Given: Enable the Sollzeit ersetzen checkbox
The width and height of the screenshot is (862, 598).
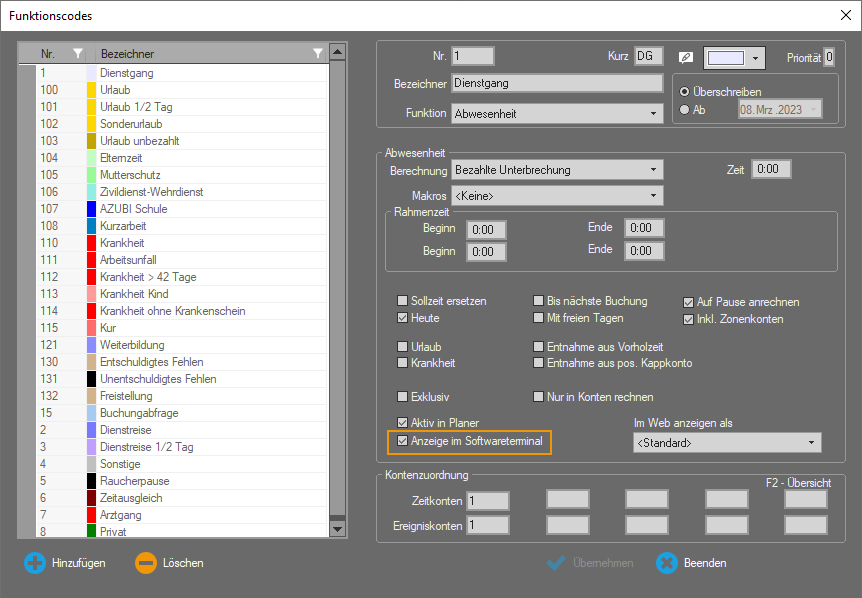Looking at the screenshot, I should point(403,302).
